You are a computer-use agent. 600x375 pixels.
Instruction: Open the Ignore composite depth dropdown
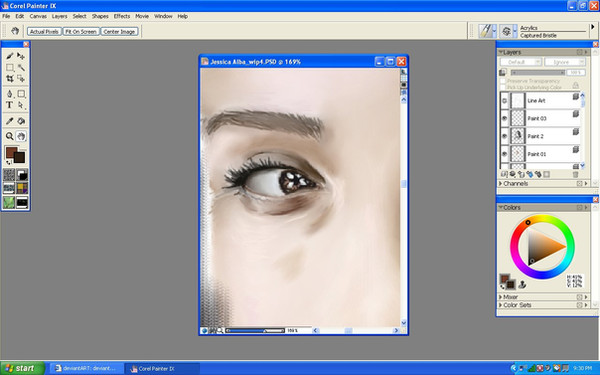click(x=565, y=62)
